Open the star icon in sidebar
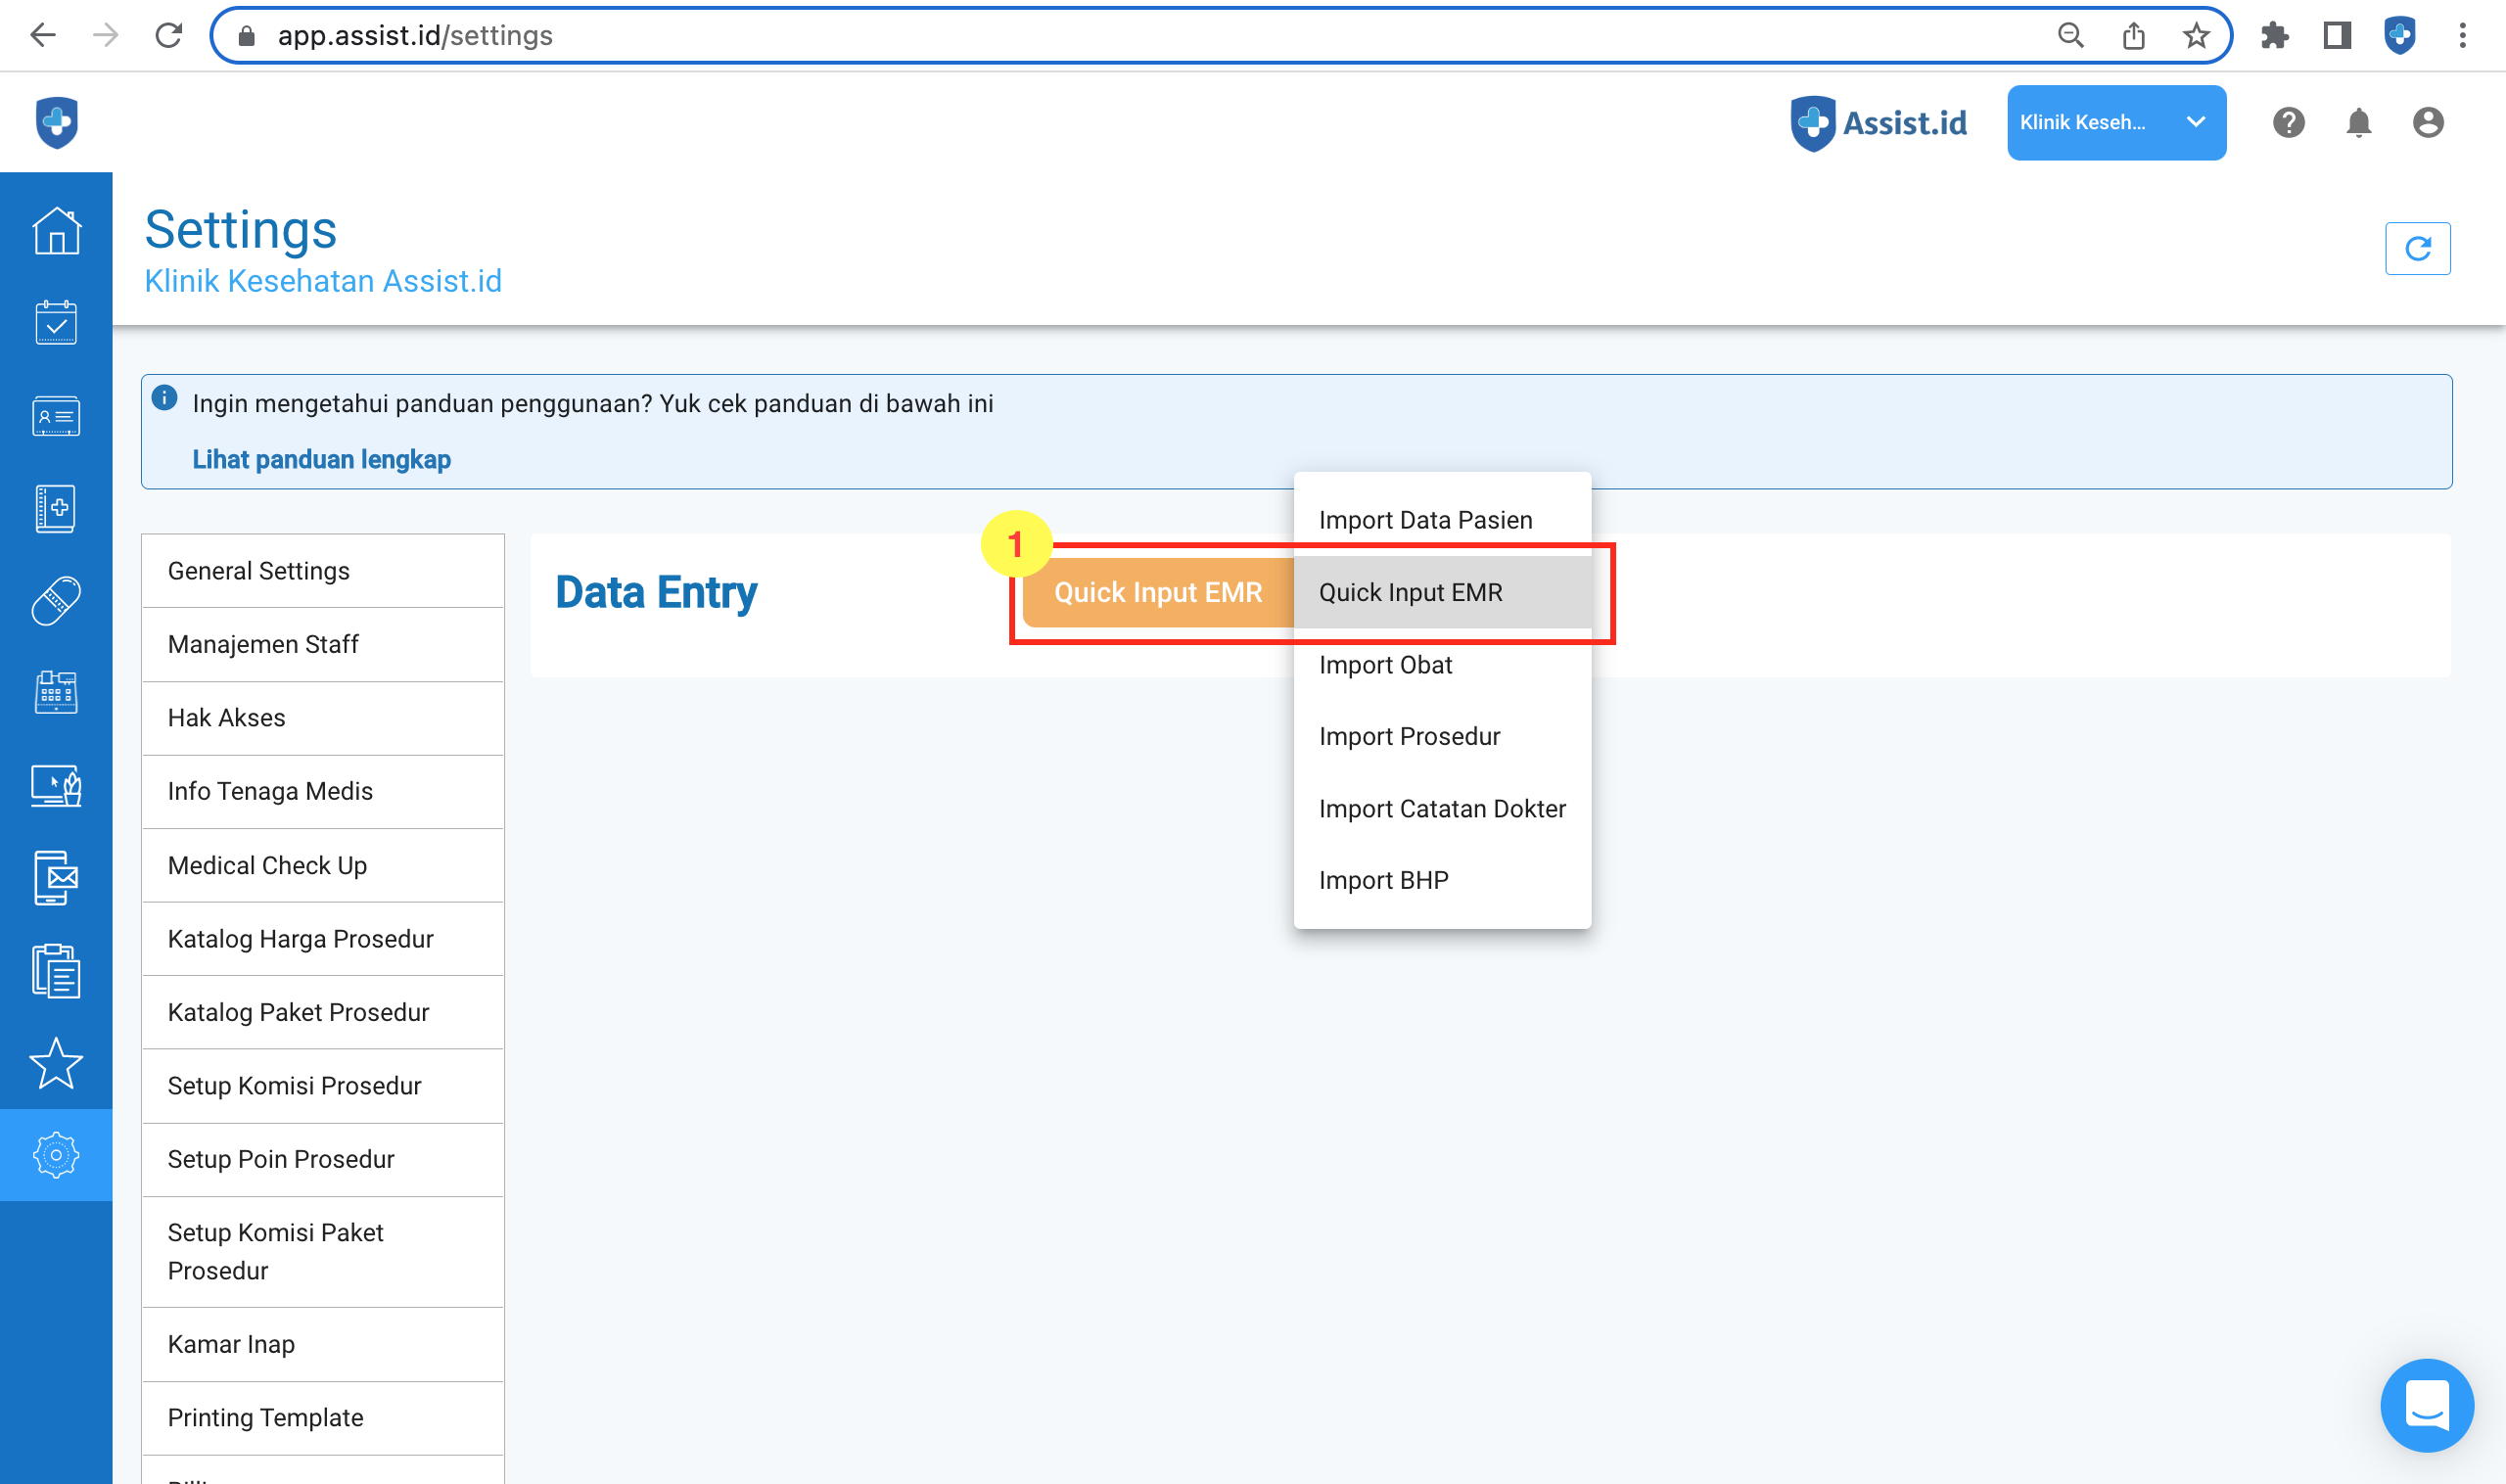Viewport: 2506px width, 1484px height. point(56,1062)
